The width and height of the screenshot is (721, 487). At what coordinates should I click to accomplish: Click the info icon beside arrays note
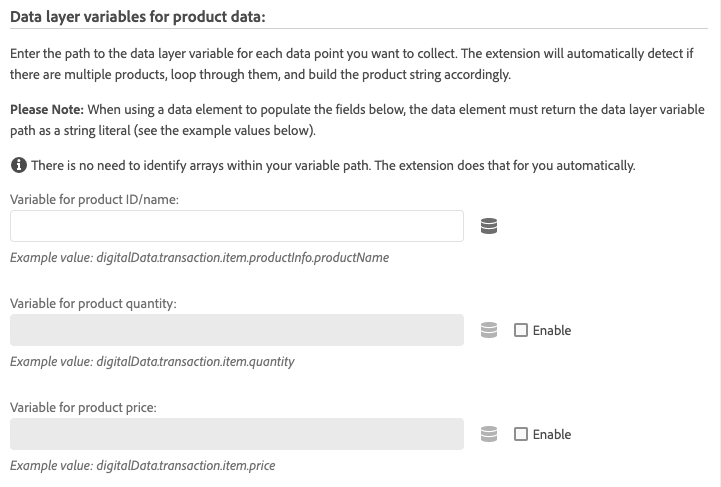tap(18, 165)
